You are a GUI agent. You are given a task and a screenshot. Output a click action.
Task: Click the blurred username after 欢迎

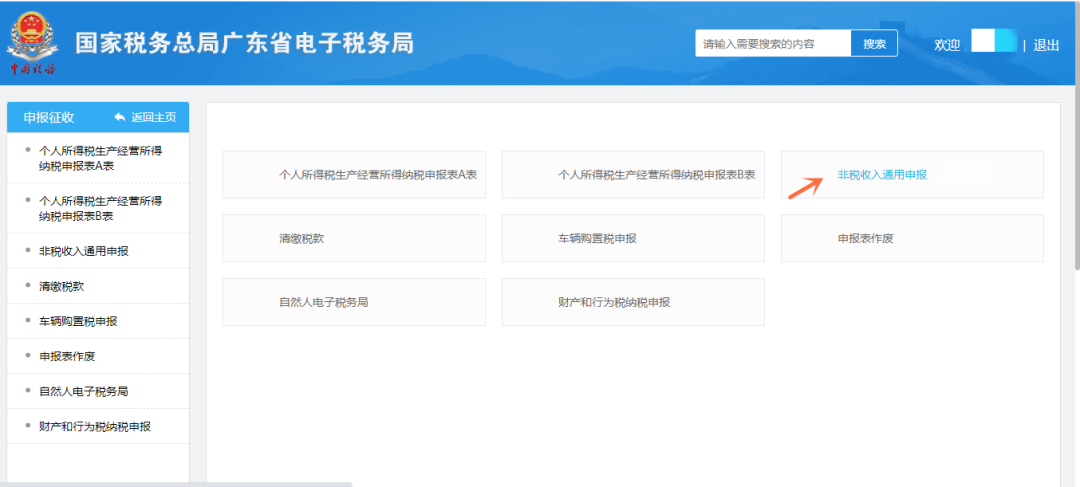(x=994, y=40)
